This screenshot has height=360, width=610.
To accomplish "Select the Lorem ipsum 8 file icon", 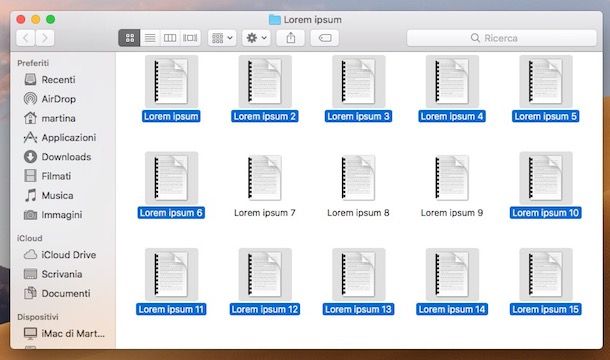I will [358, 178].
